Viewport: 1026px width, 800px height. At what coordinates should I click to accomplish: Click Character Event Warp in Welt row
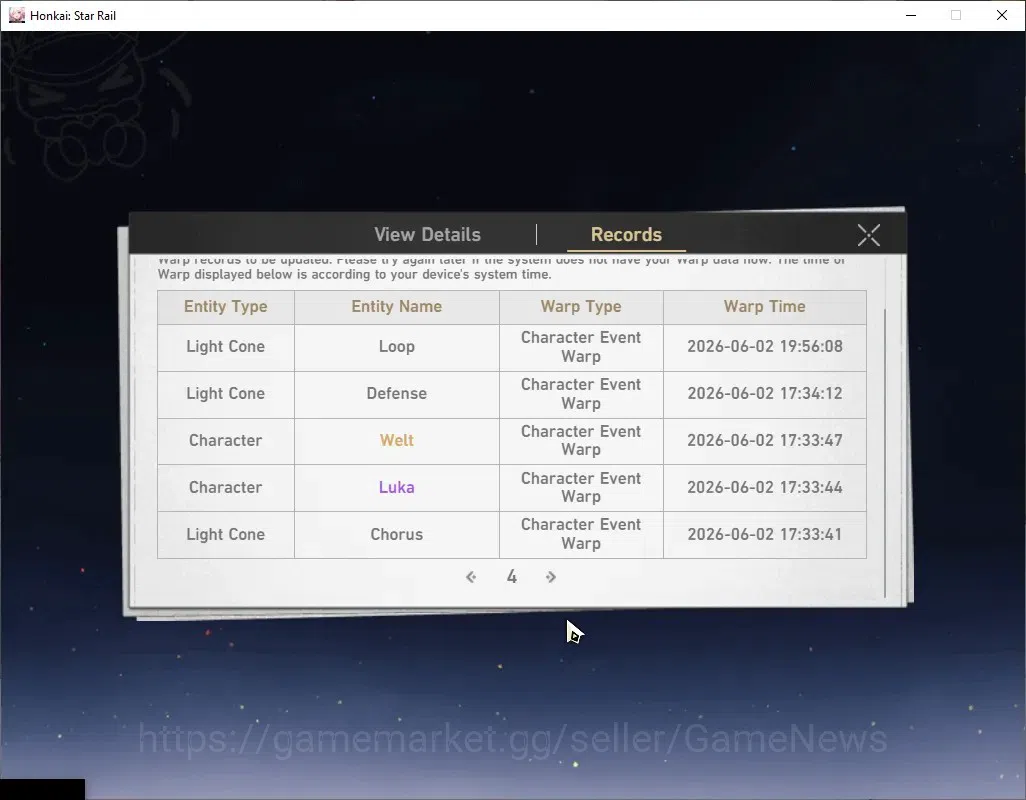click(x=581, y=440)
